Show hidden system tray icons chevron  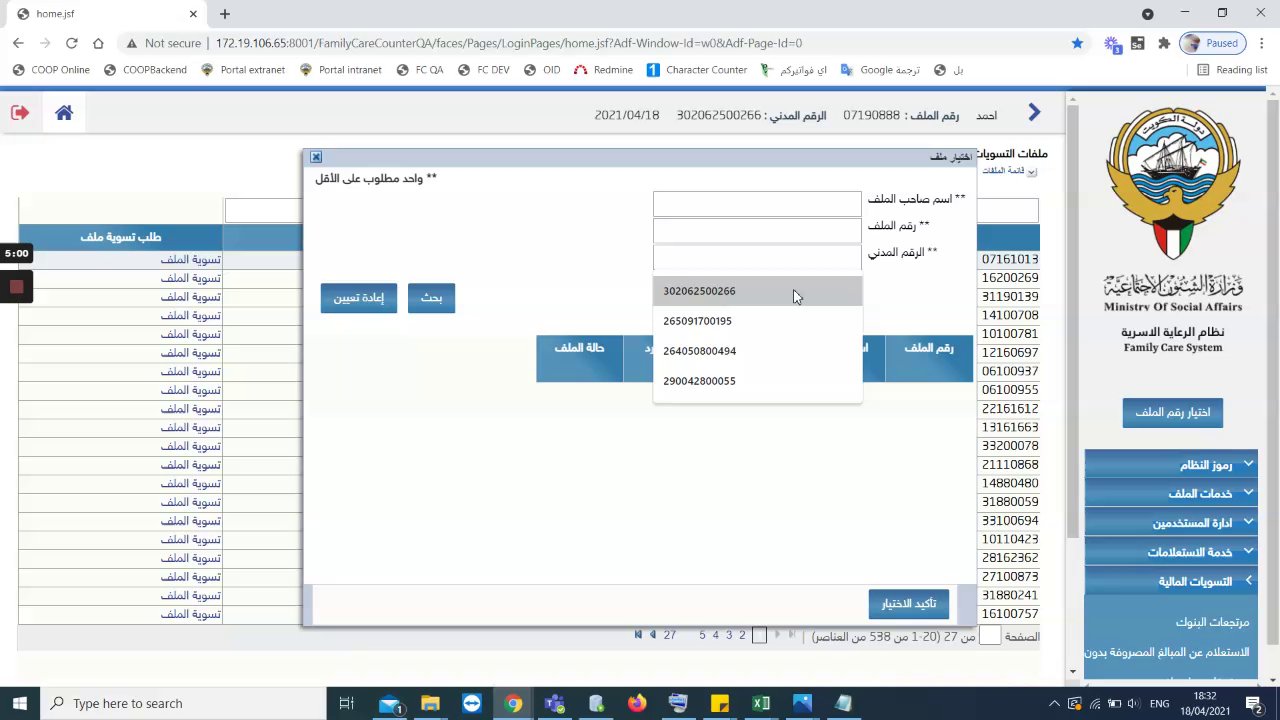[1054, 703]
